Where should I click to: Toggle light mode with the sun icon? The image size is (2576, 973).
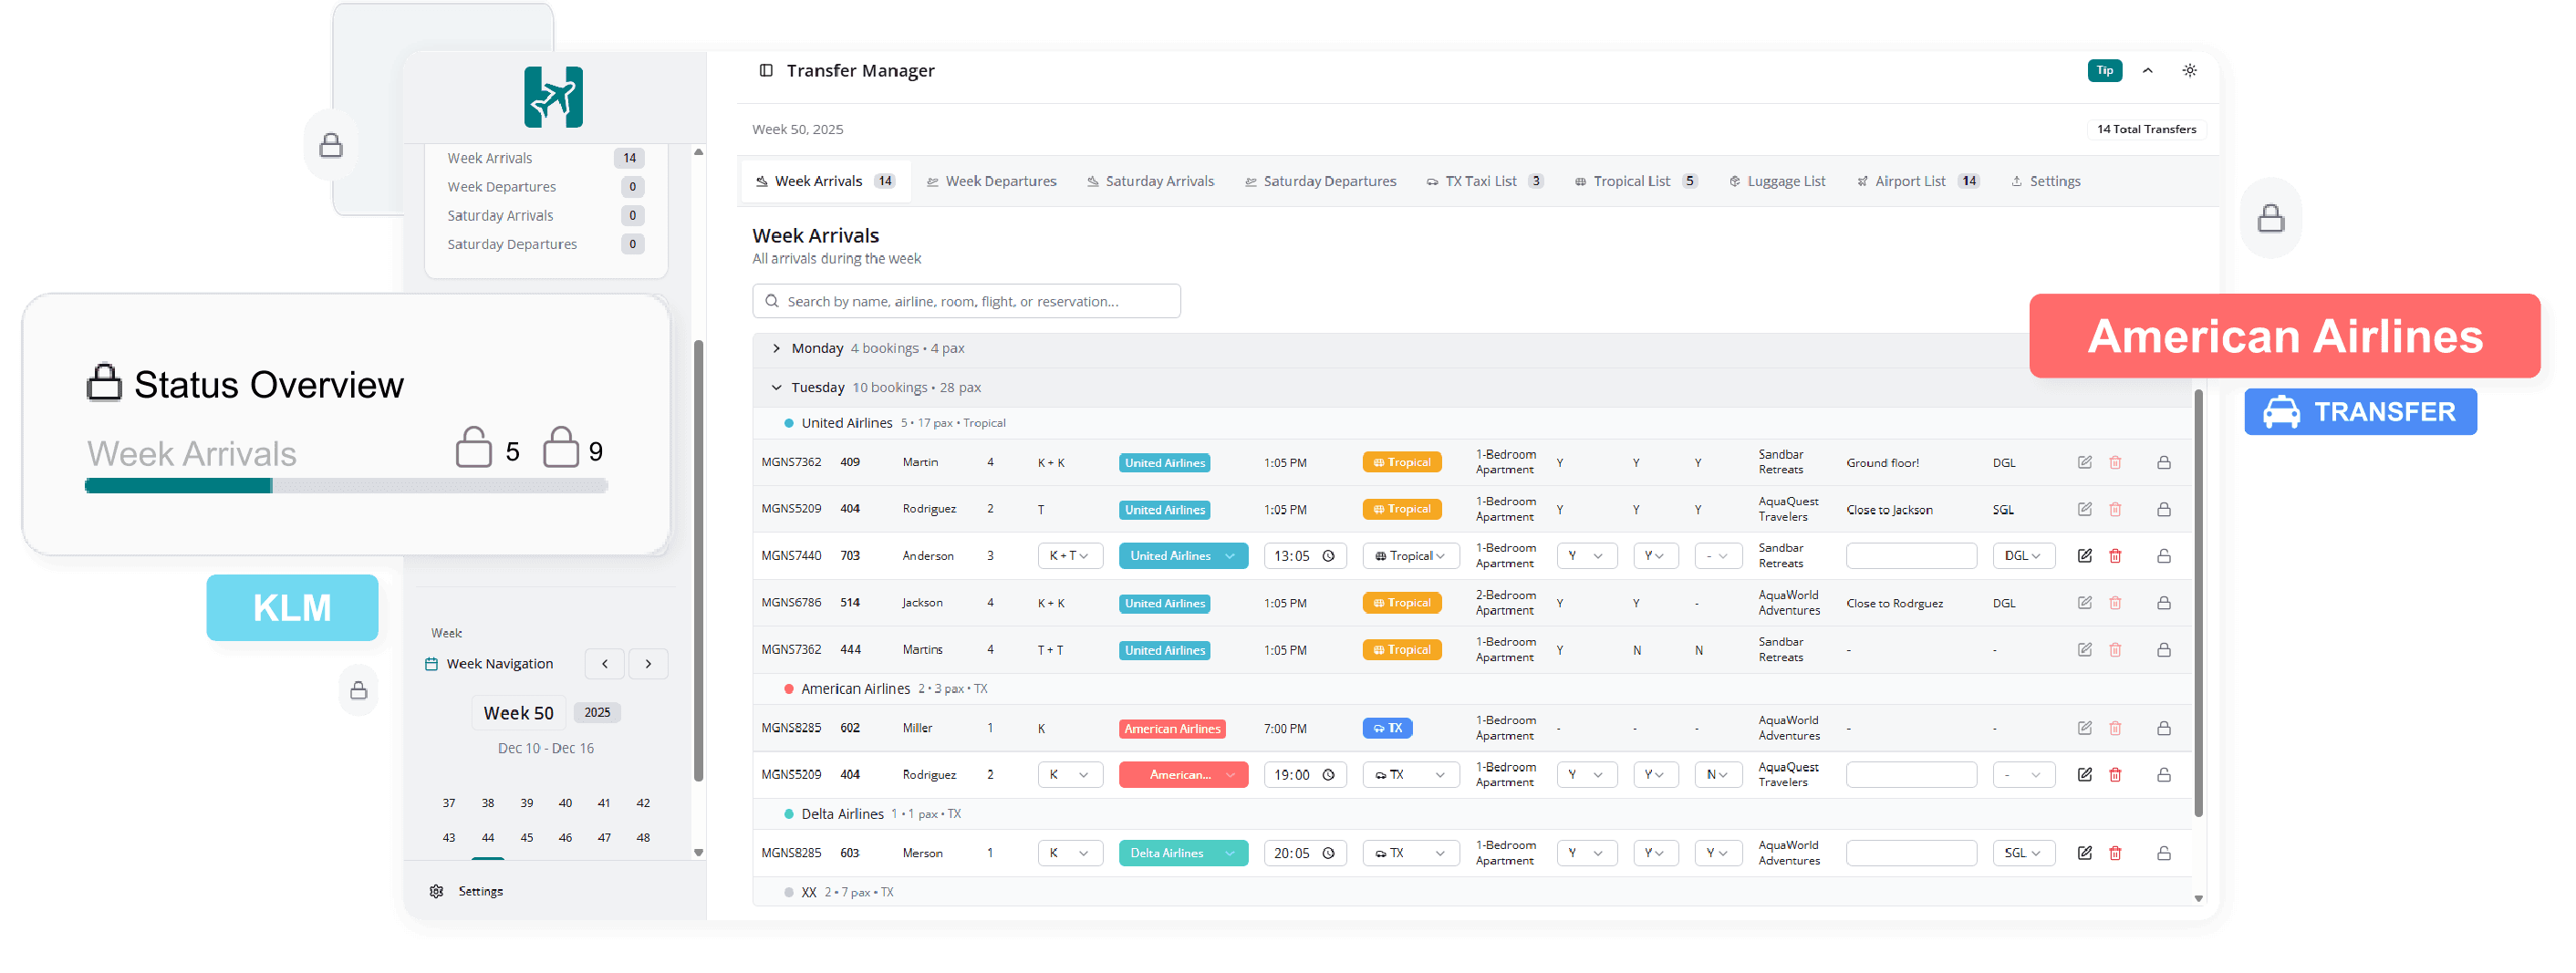[x=2190, y=70]
